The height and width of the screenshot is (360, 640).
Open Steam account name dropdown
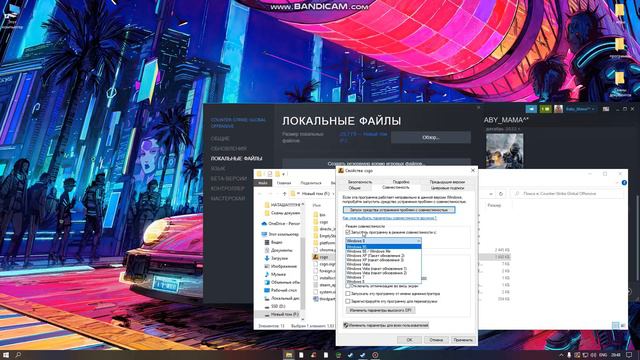[x=580, y=109]
